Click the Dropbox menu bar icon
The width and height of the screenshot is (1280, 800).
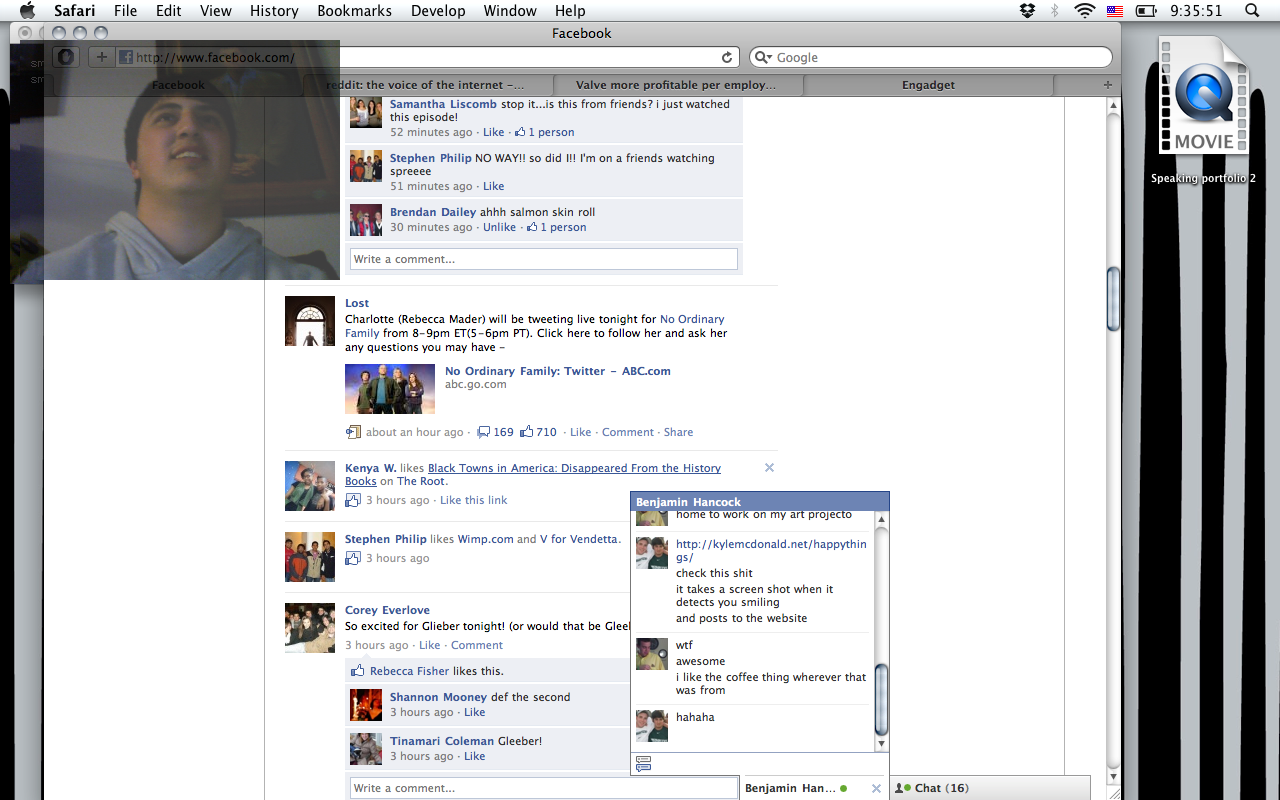(x=1027, y=11)
